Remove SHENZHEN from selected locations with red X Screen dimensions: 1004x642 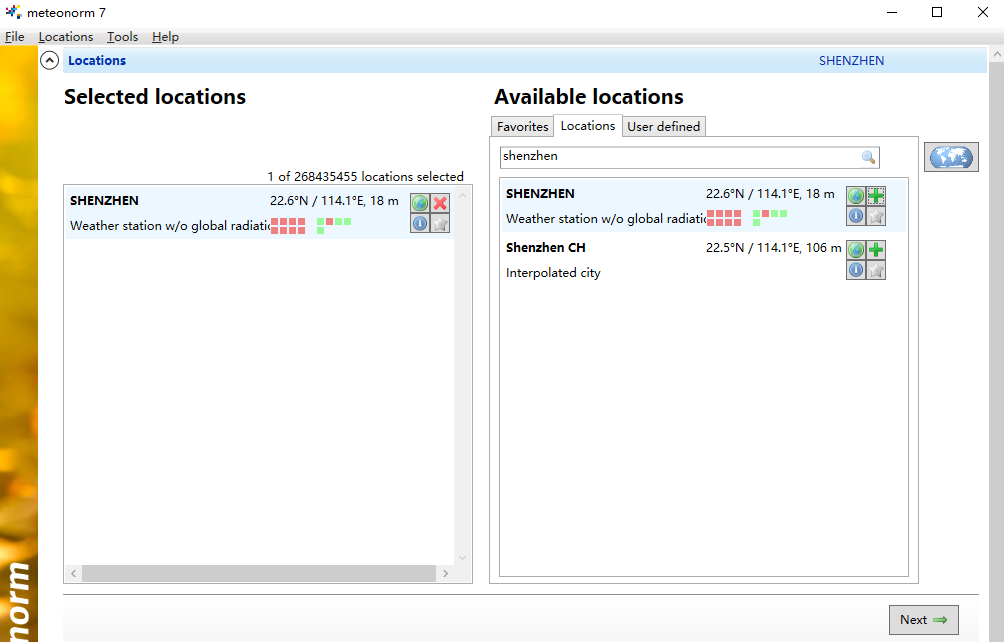(x=440, y=203)
